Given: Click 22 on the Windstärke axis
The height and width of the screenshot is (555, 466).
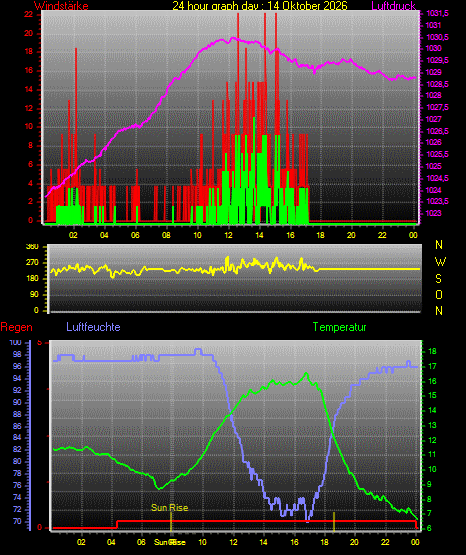Looking at the screenshot, I should tap(28, 14).
